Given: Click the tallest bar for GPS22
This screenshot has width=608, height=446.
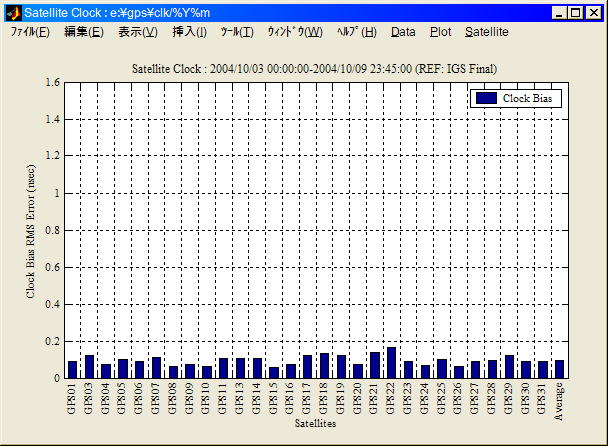Looking at the screenshot, I should pos(391,363).
